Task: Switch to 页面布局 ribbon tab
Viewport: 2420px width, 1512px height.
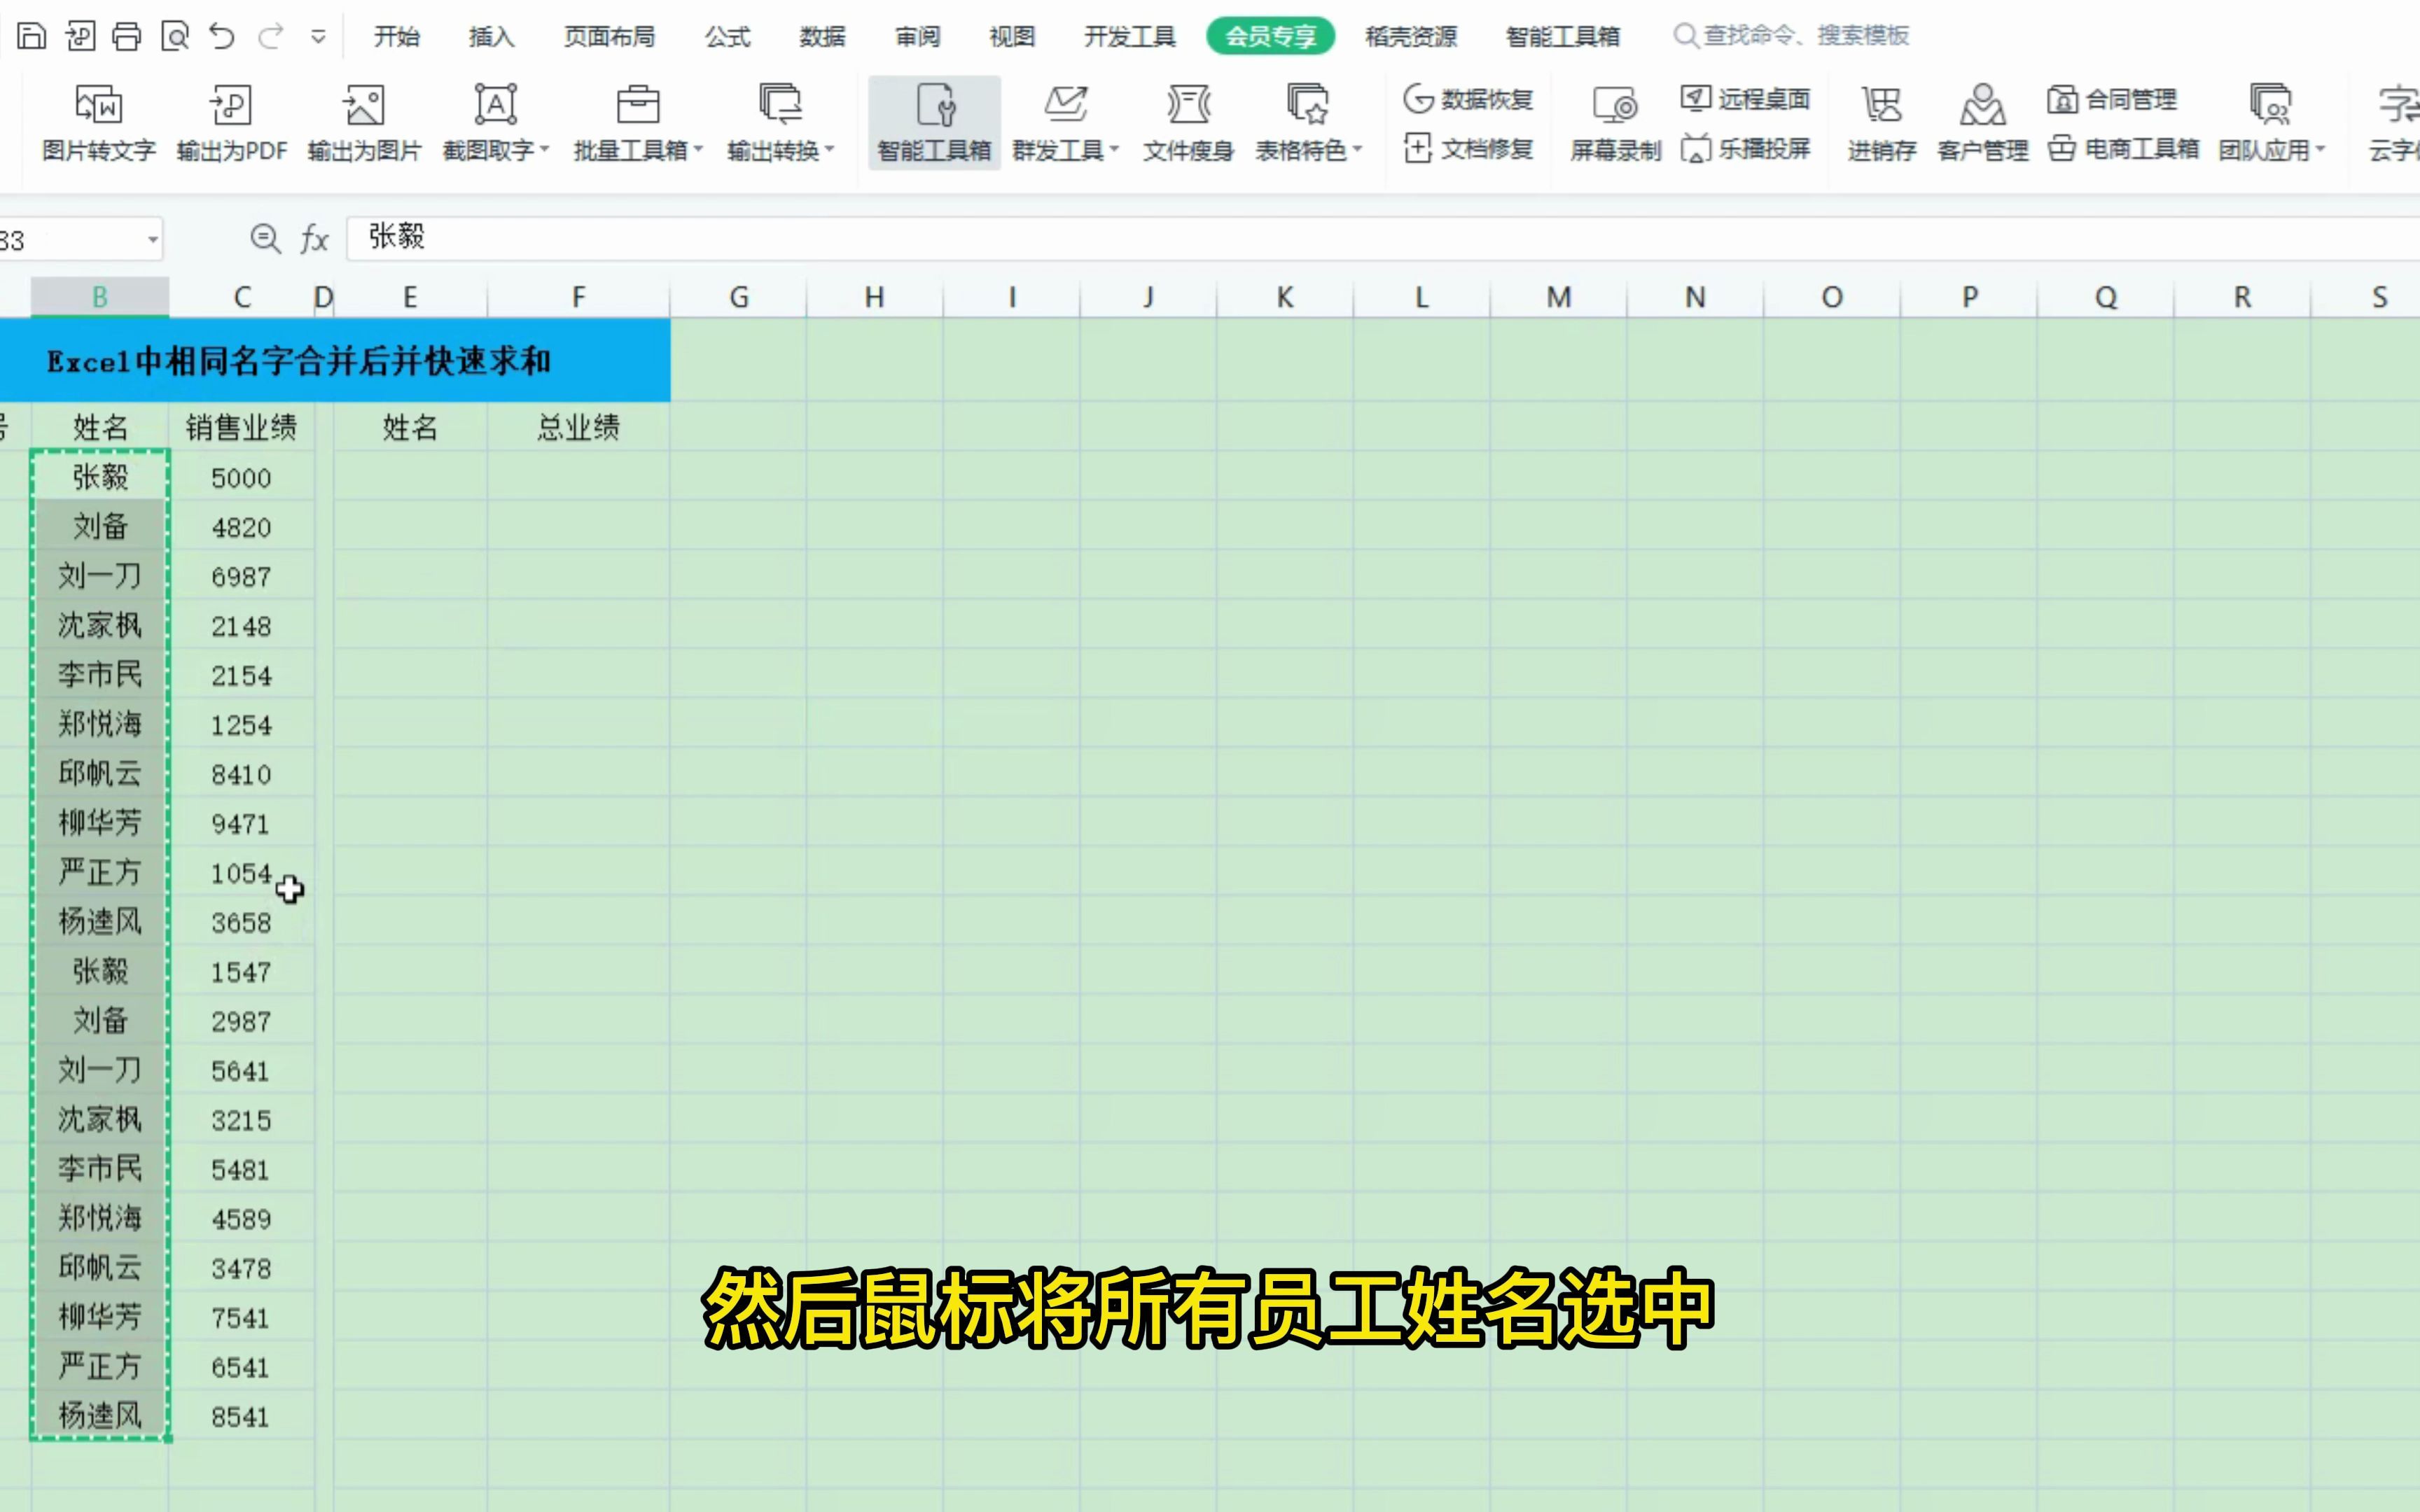Action: tap(609, 36)
